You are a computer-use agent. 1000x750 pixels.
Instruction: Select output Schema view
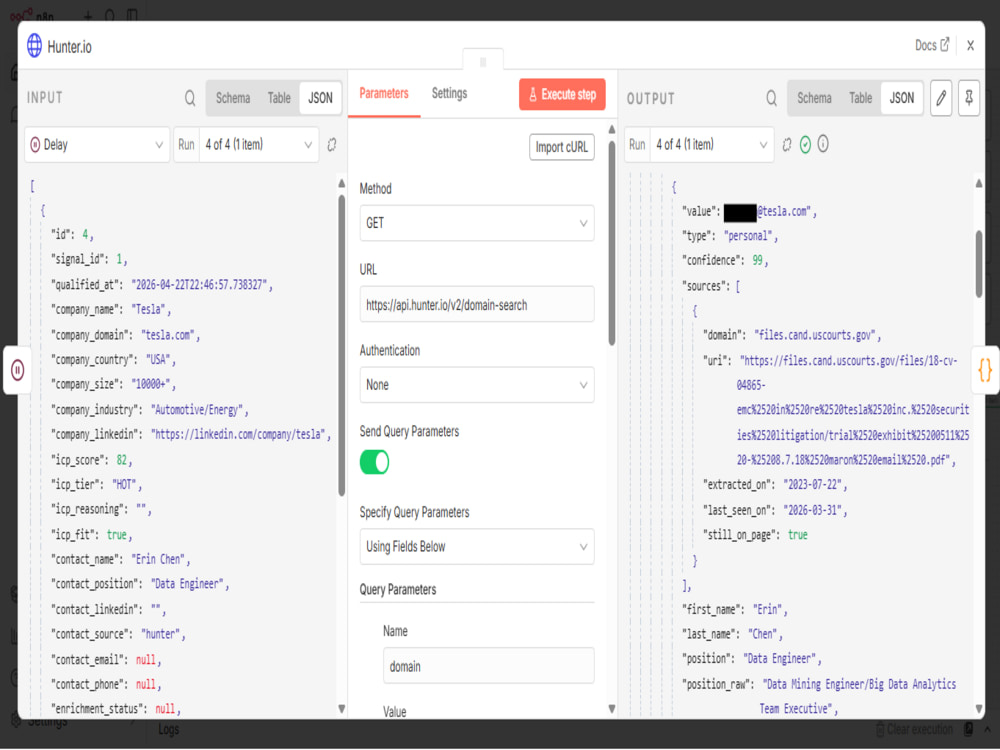click(x=814, y=98)
